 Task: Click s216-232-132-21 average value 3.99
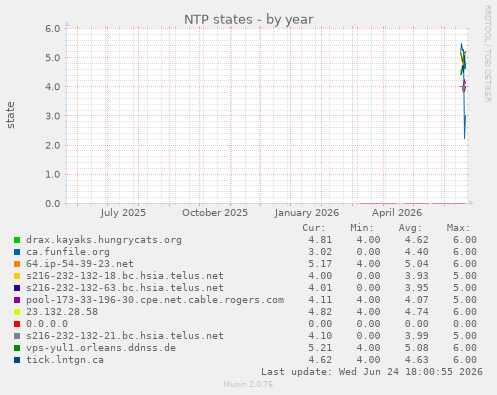tap(417, 336)
